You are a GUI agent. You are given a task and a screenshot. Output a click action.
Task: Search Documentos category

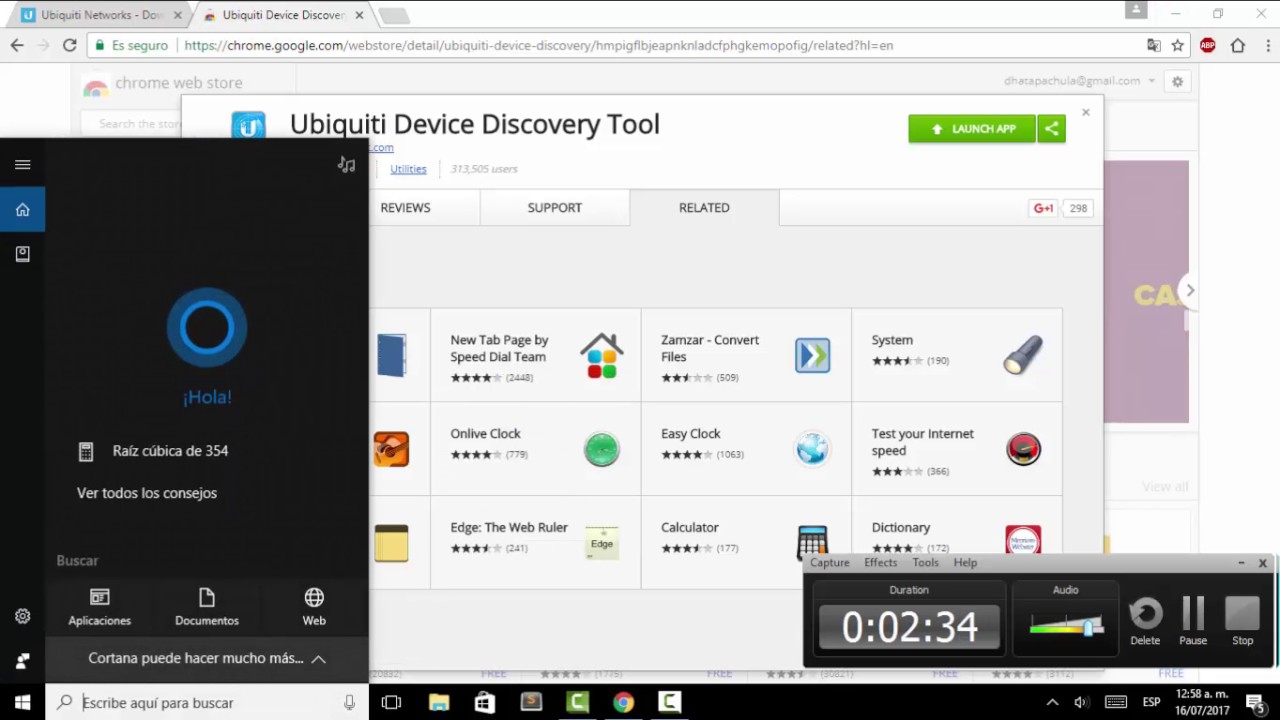tap(207, 607)
